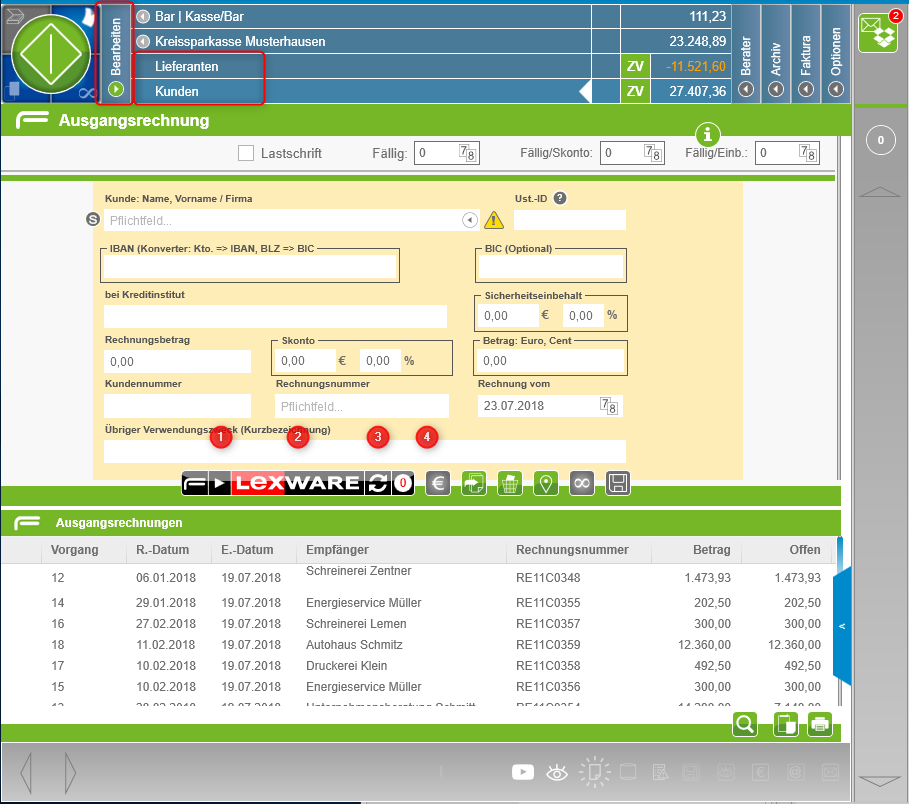Screen dimensions: 909x804
Task: Click the infinity recurring icon in toolbar
Action: 581,483
